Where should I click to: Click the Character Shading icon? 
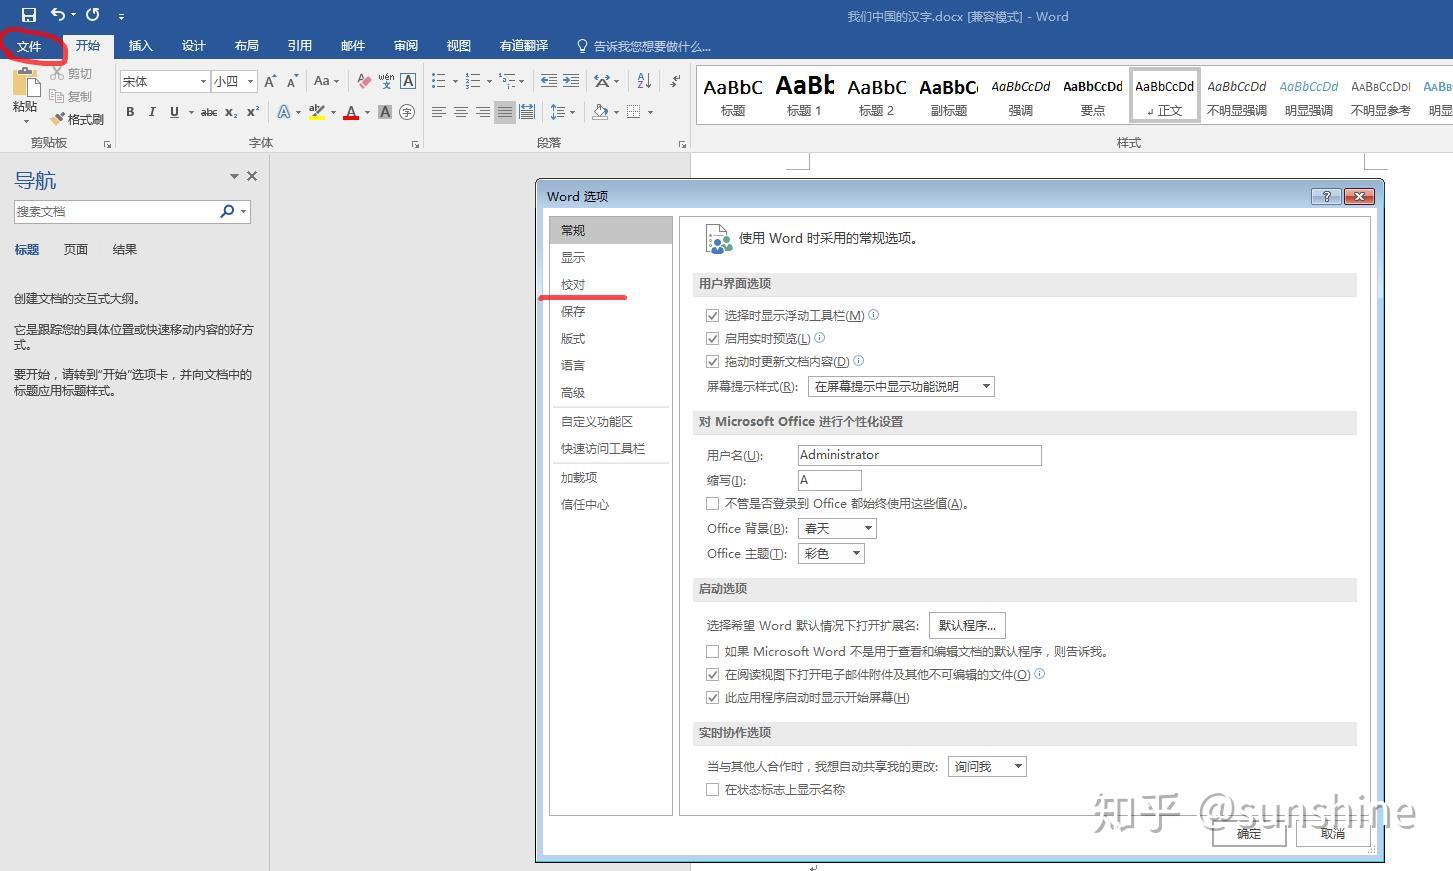(x=385, y=112)
